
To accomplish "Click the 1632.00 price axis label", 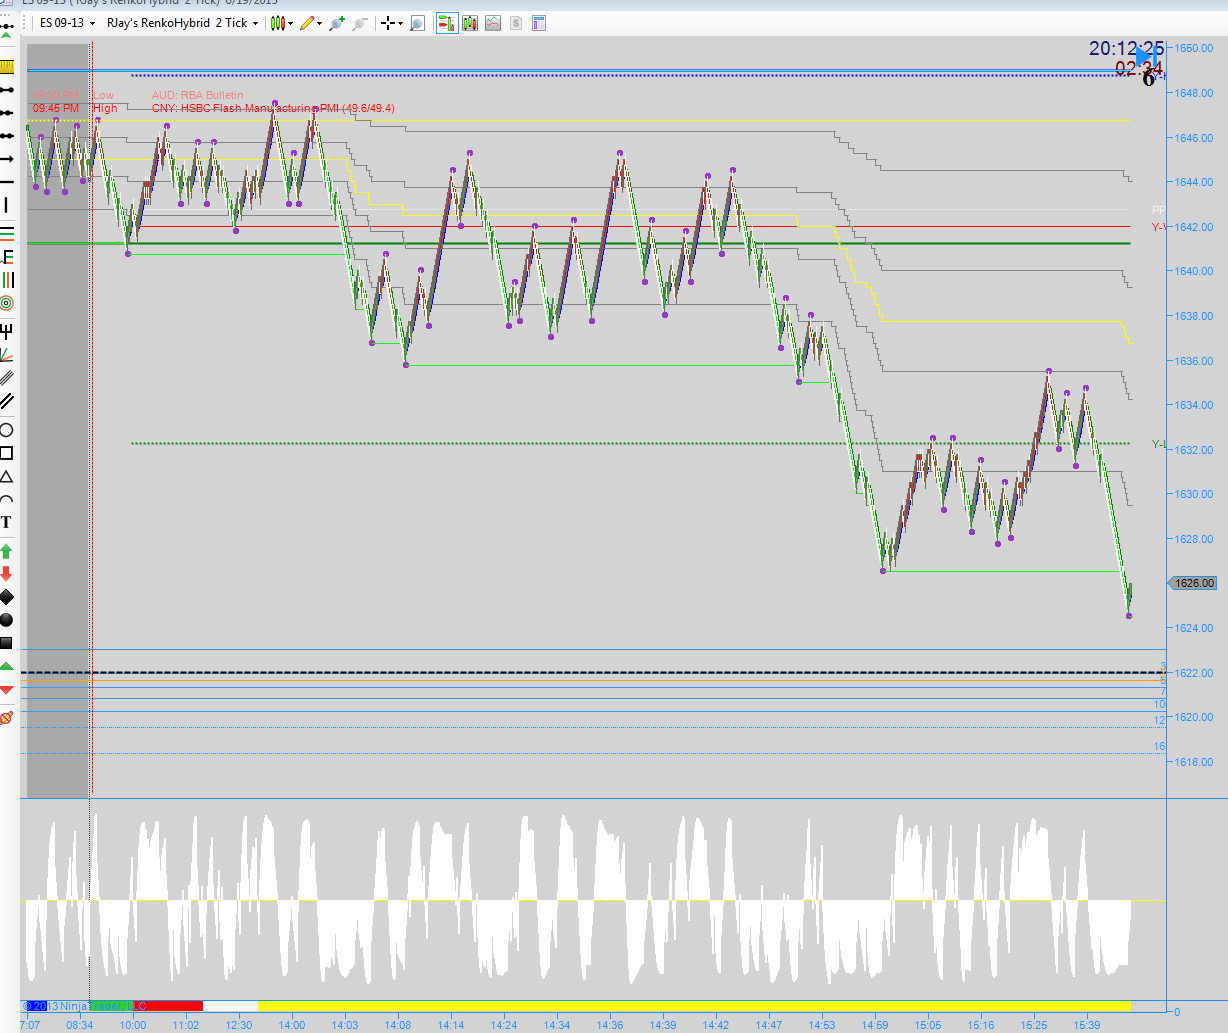I will point(1195,450).
